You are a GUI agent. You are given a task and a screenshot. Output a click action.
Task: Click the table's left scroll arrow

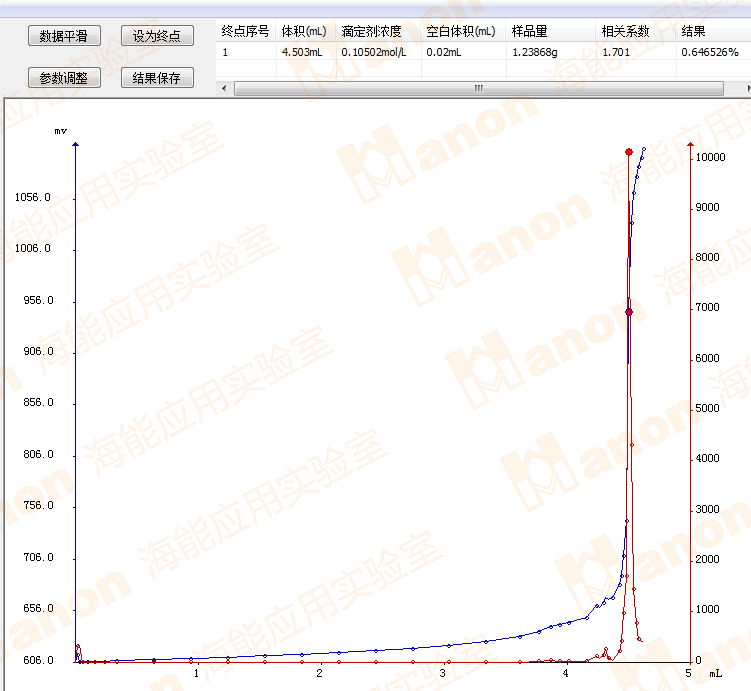point(224,88)
